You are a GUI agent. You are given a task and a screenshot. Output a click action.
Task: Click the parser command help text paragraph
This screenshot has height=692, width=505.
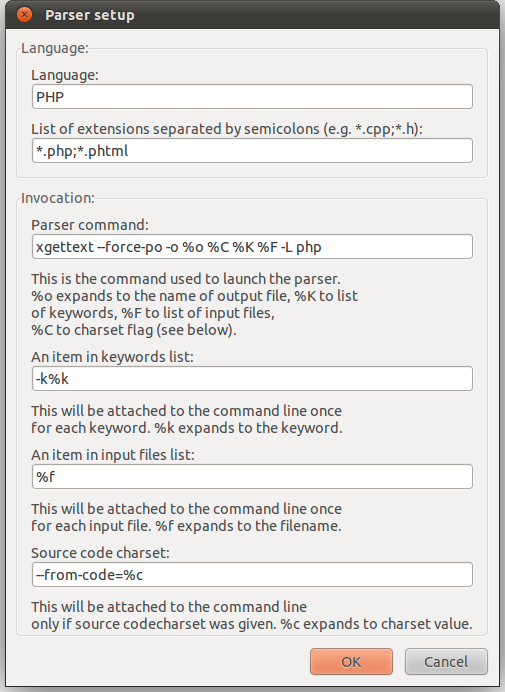click(194, 305)
